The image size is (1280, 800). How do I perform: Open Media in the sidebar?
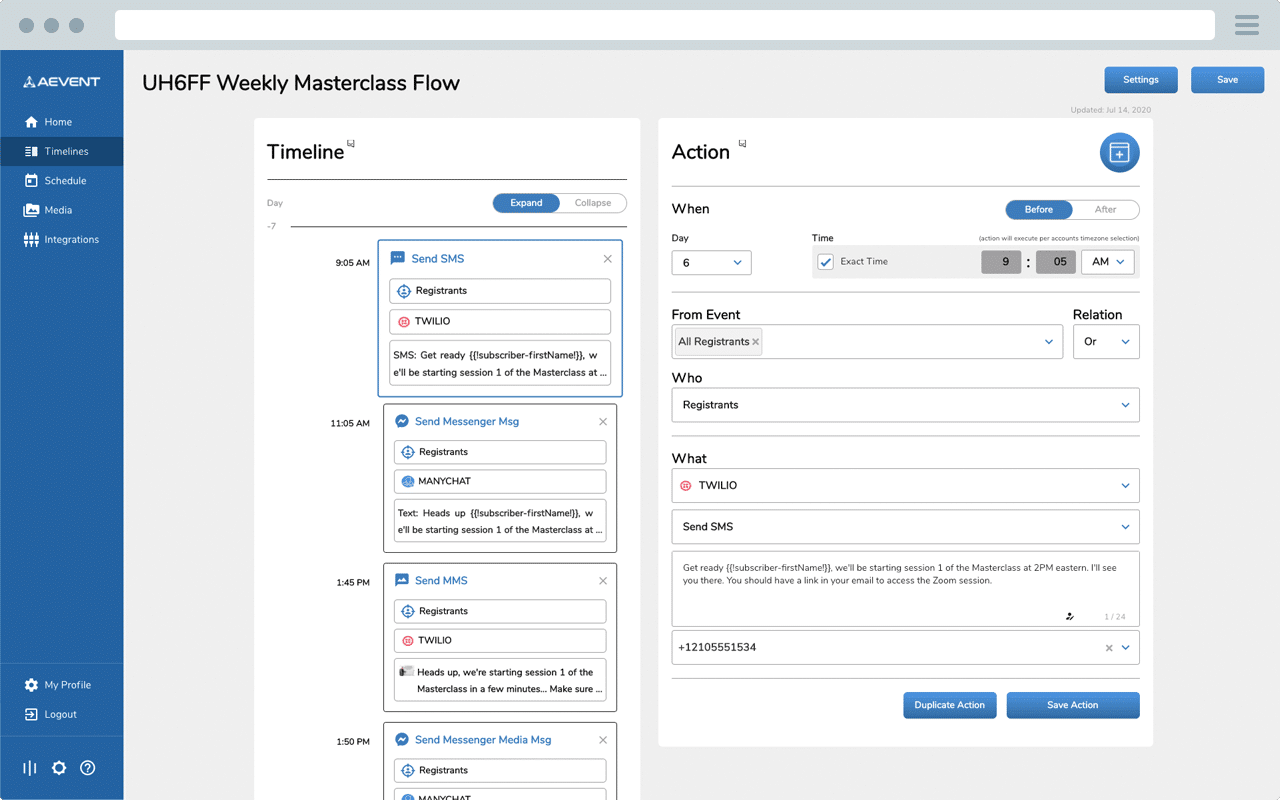pos(48,210)
